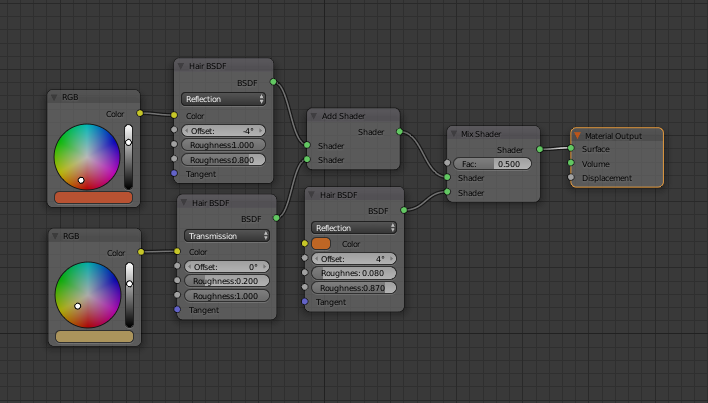
Task: Click the Offset 0° field
Action: [x=225, y=267]
